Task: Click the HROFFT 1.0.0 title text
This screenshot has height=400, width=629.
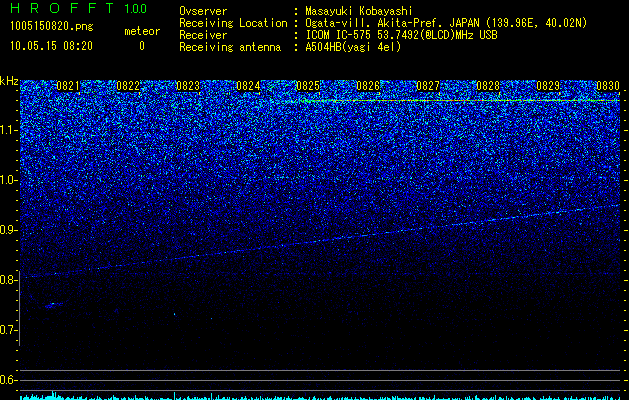Action: (x=78, y=8)
